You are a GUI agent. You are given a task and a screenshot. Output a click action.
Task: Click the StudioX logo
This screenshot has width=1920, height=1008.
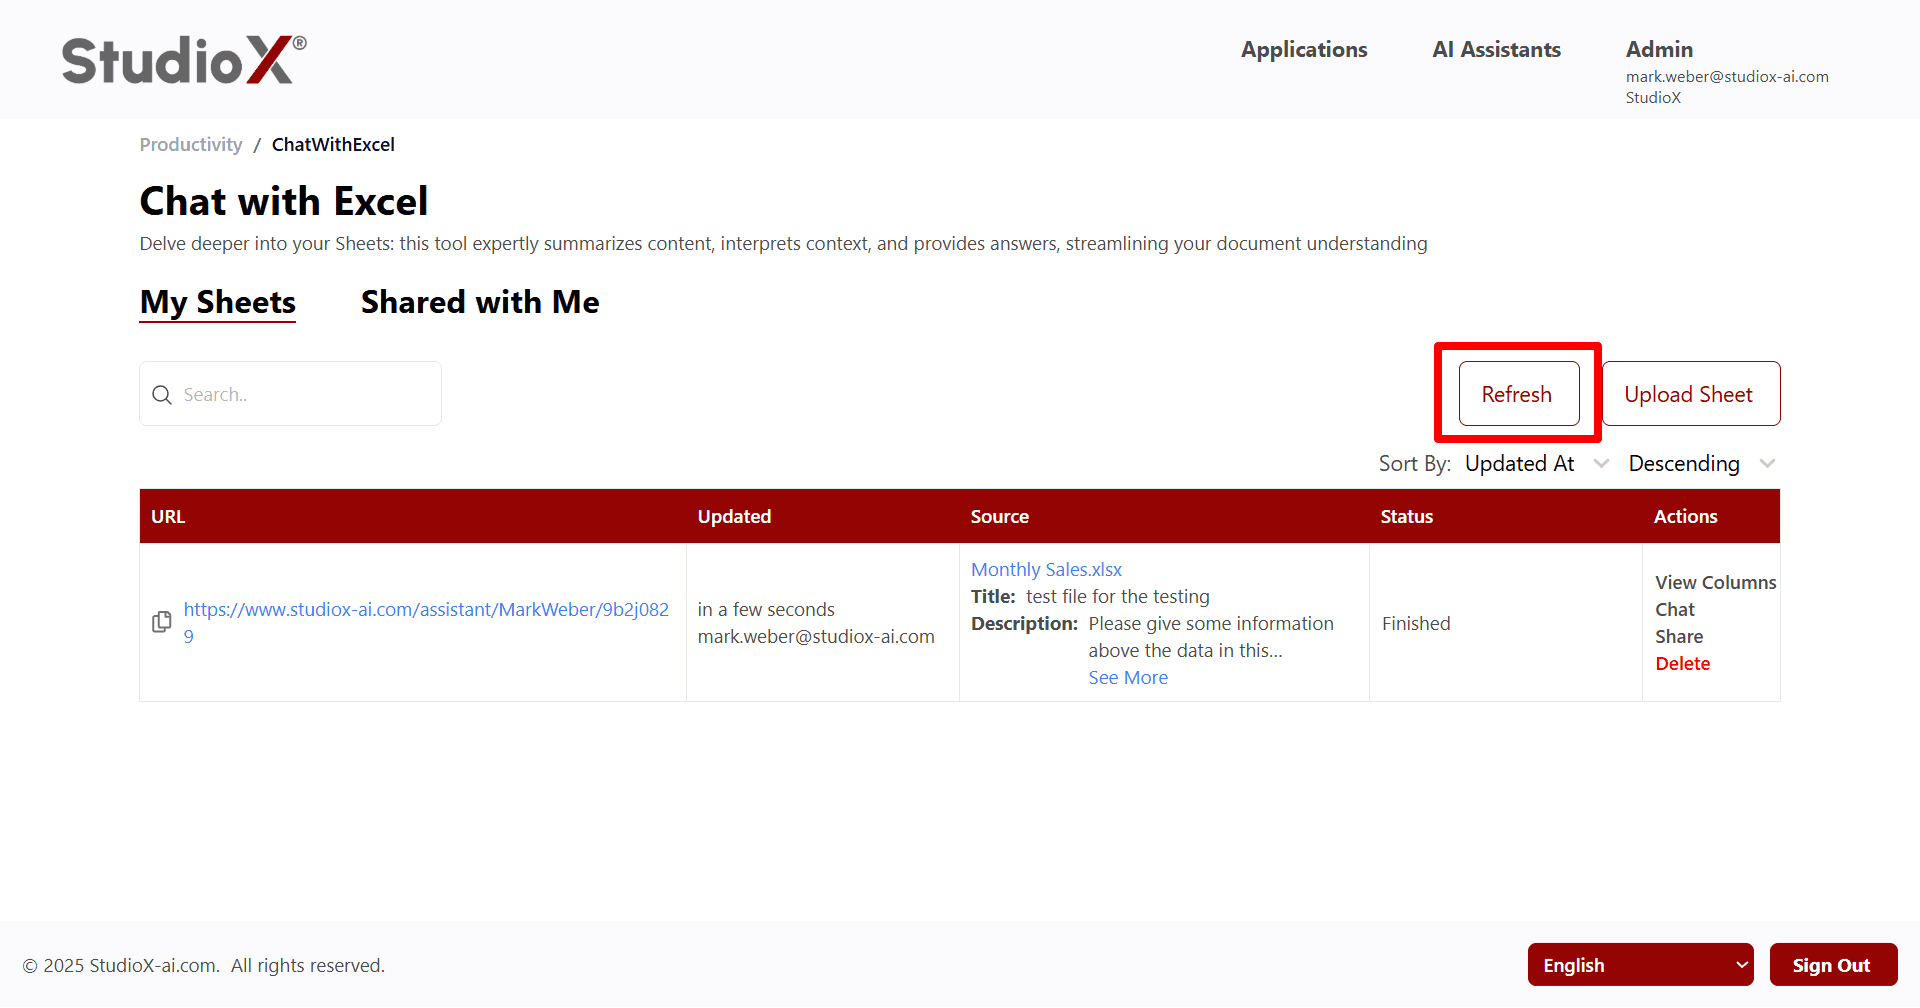coord(184,60)
